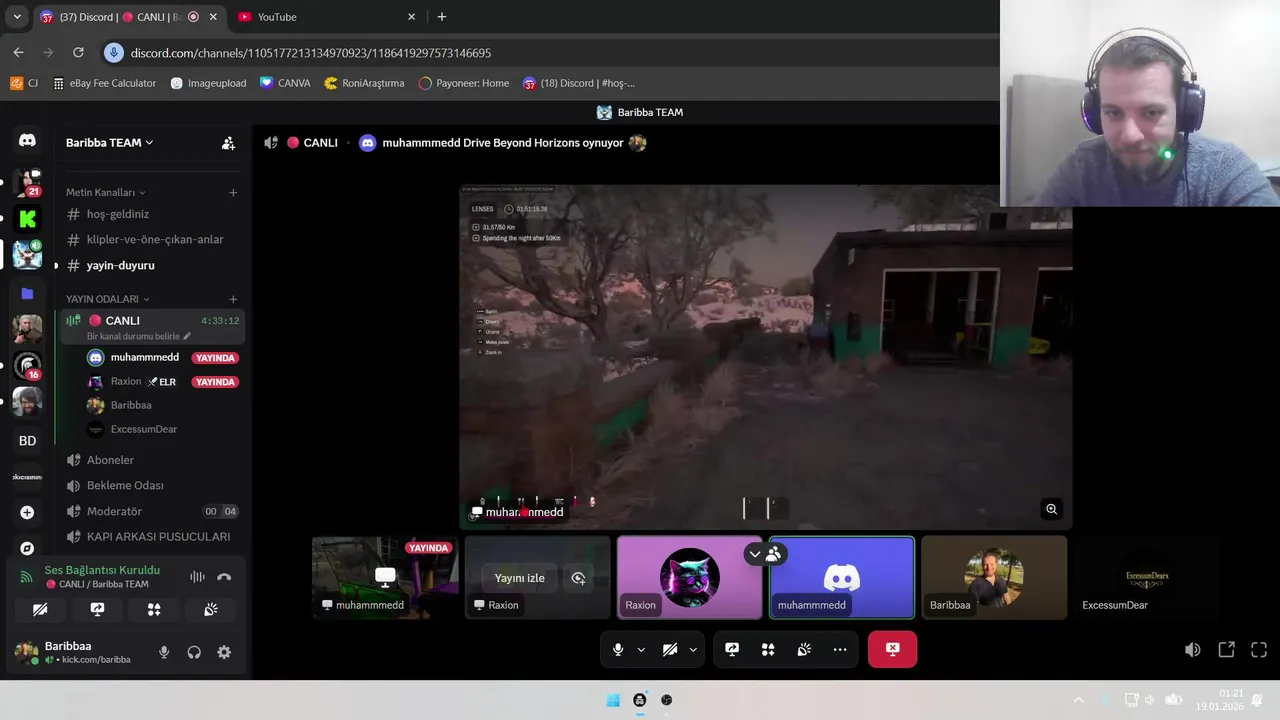This screenshot has height=720, width=1280.
Task: Click the zoom magnifier on the stream
Action: pyautogui.click(x=1051, y=509)
